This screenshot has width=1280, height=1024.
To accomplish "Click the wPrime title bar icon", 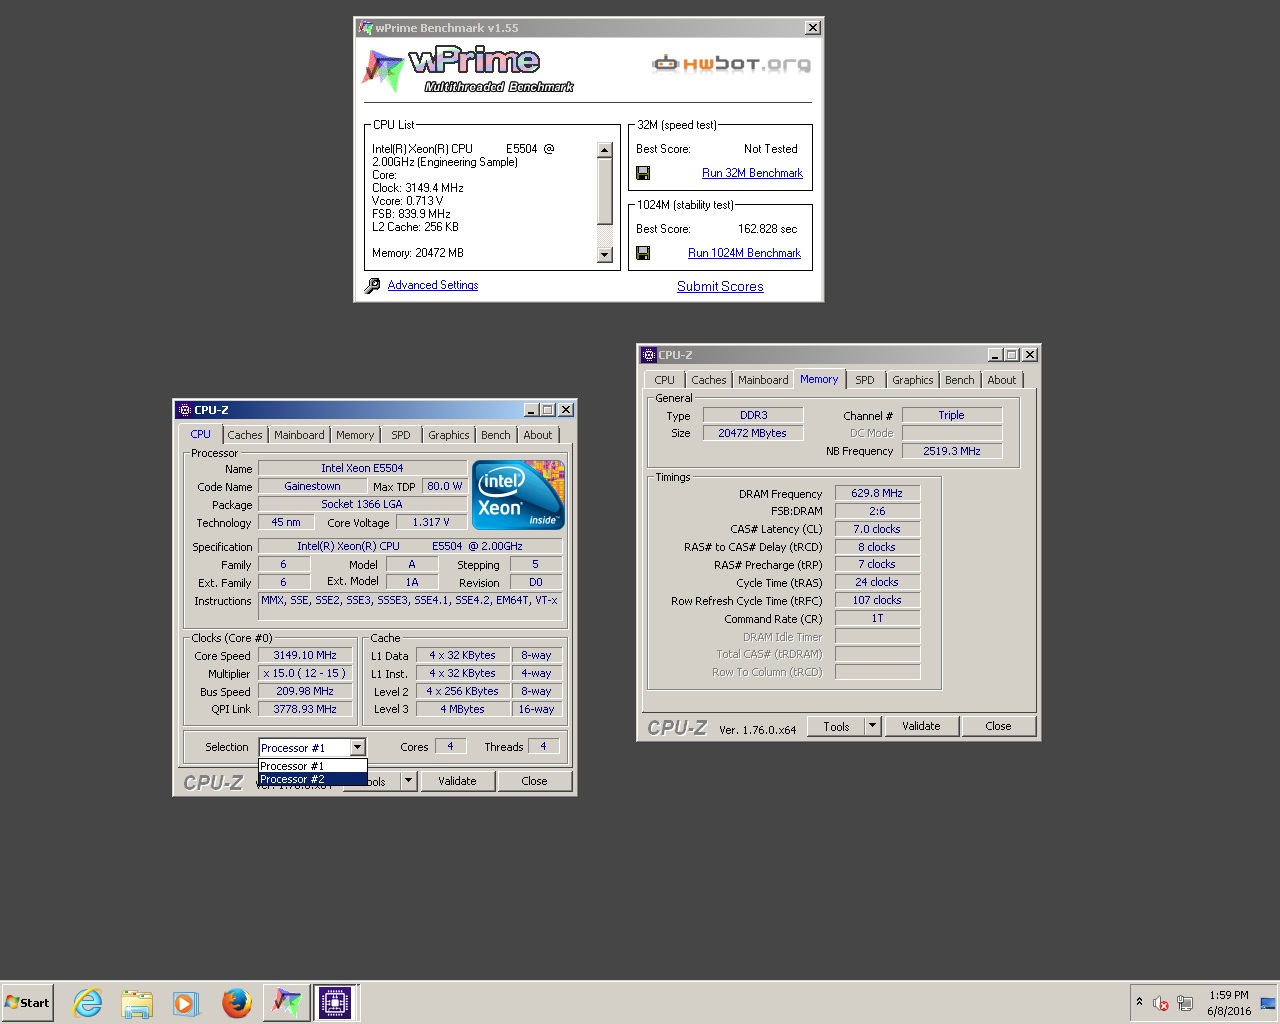I will [366, 28].
